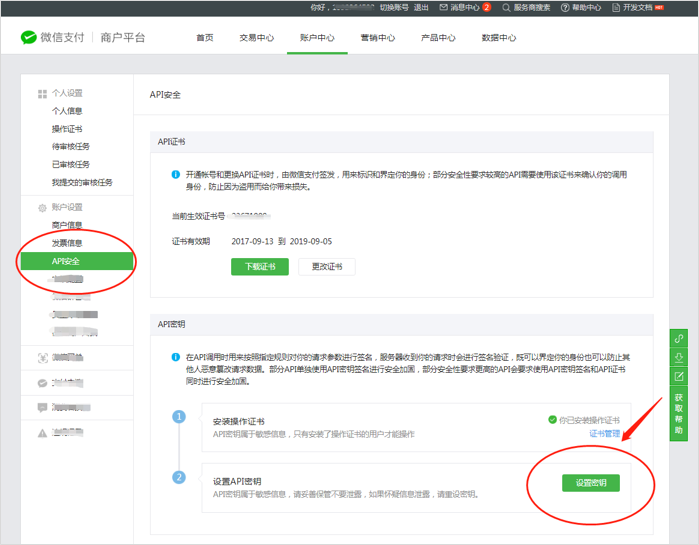
Task: Expand the 数据中心 dropdown menu
Action: coord(498,38)
